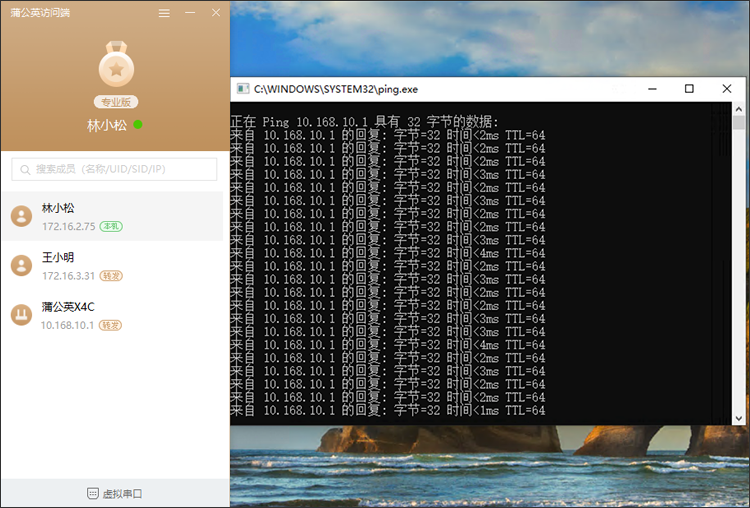This screenshot has width=750, height=508.
Task: Click router icon of 蒲公英X4C
Action: tap(22, 315)
